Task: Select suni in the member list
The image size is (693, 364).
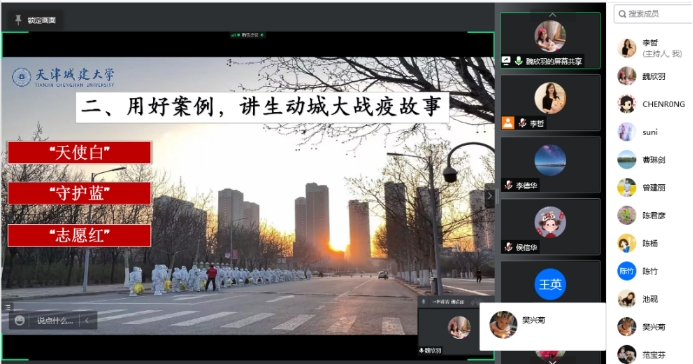Action: coord(649,132)
